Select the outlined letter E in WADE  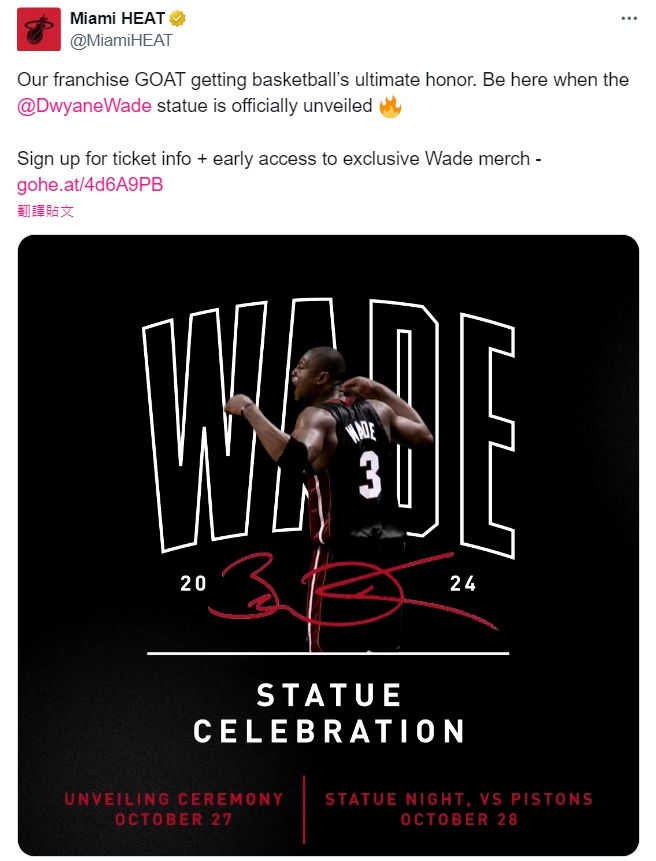487,435
